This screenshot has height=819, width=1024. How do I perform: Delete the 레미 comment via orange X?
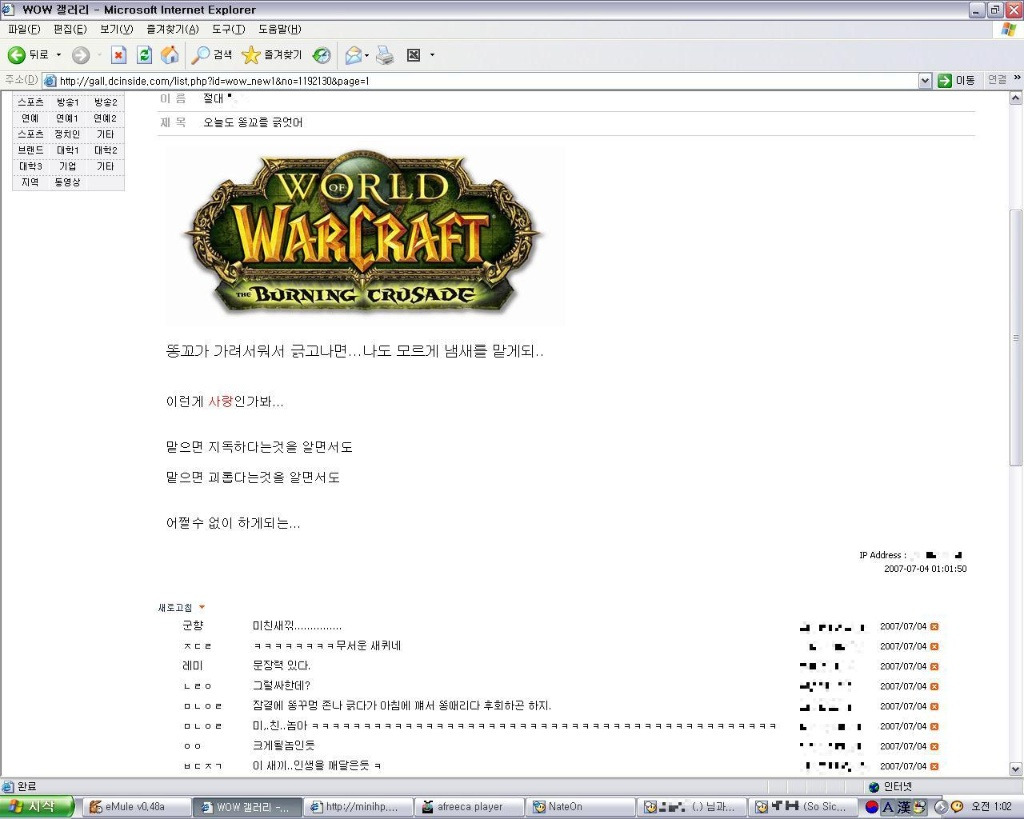[x=935, y=666]
